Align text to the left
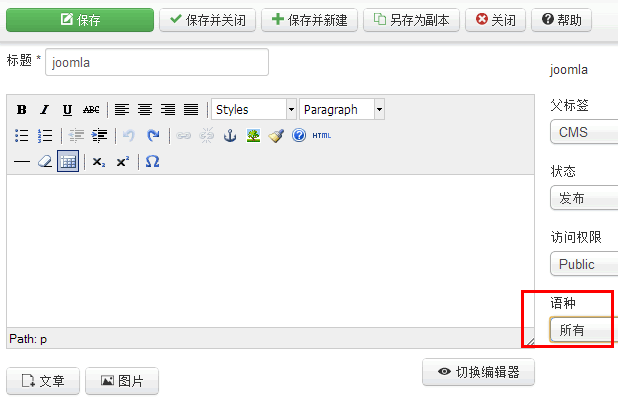The height and width of the screenshot is (399, 618). click(x=122, y=110)
